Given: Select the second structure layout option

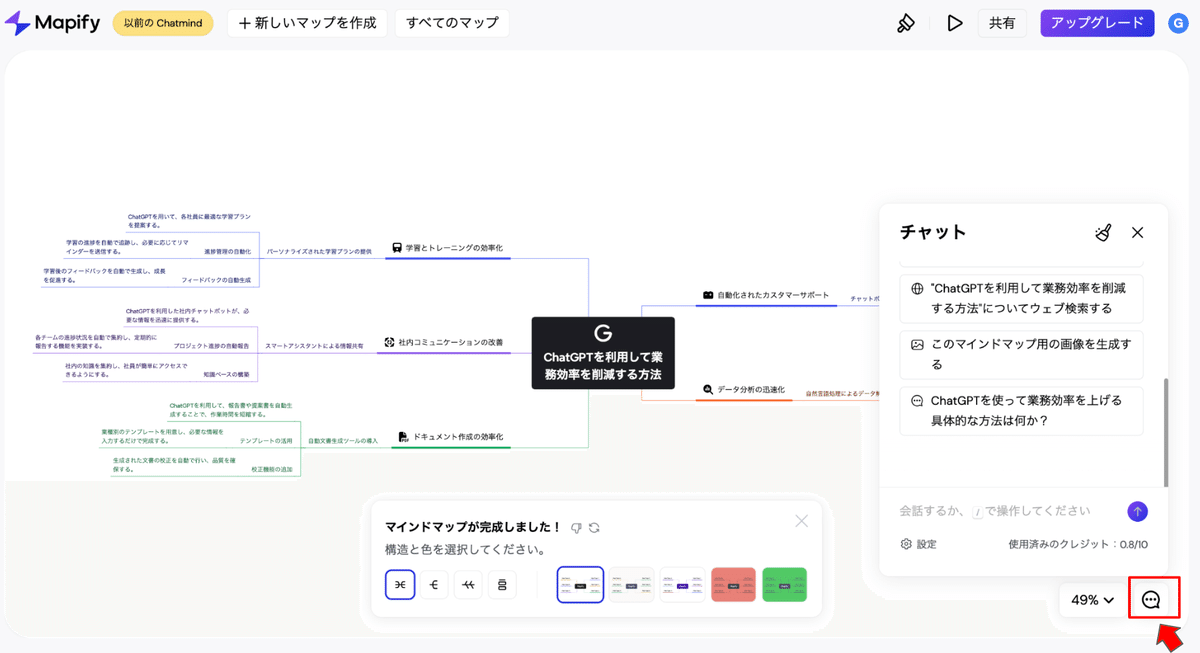Looking at the screenshot, I should coord(434,584).
